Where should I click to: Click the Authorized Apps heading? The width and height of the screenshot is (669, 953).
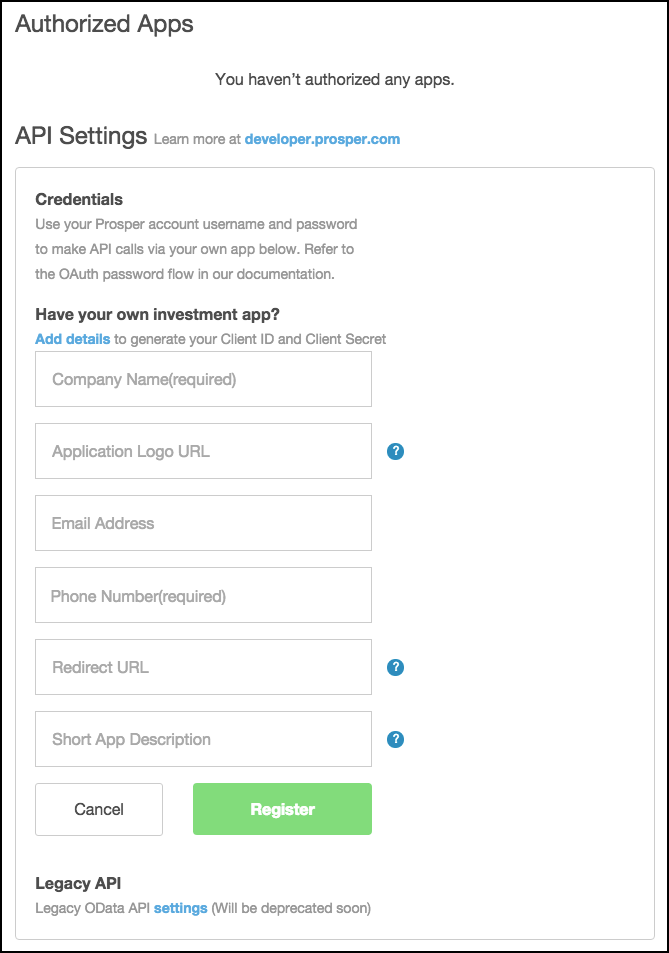103,24
